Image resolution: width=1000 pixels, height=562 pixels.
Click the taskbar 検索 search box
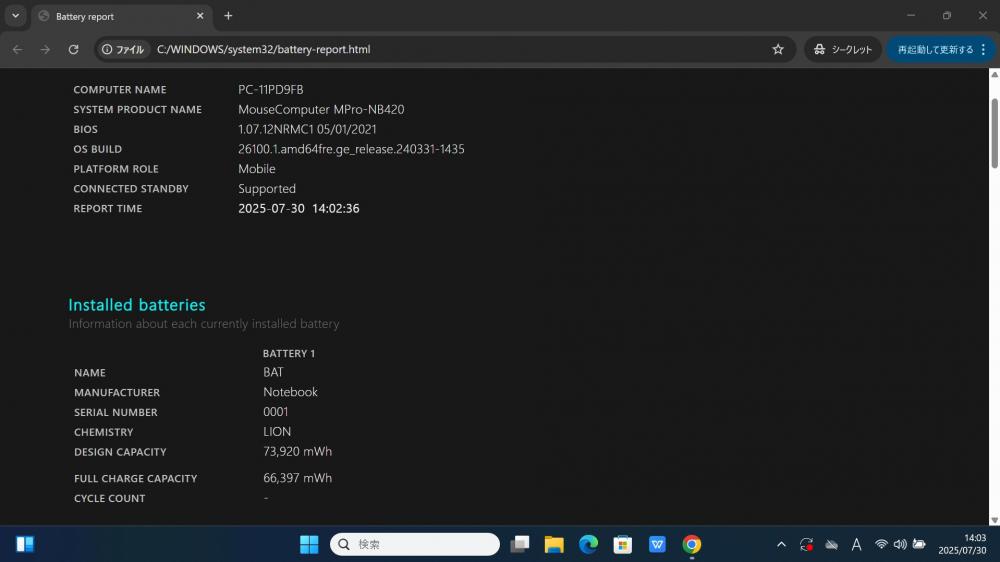[x=415, y=544]
